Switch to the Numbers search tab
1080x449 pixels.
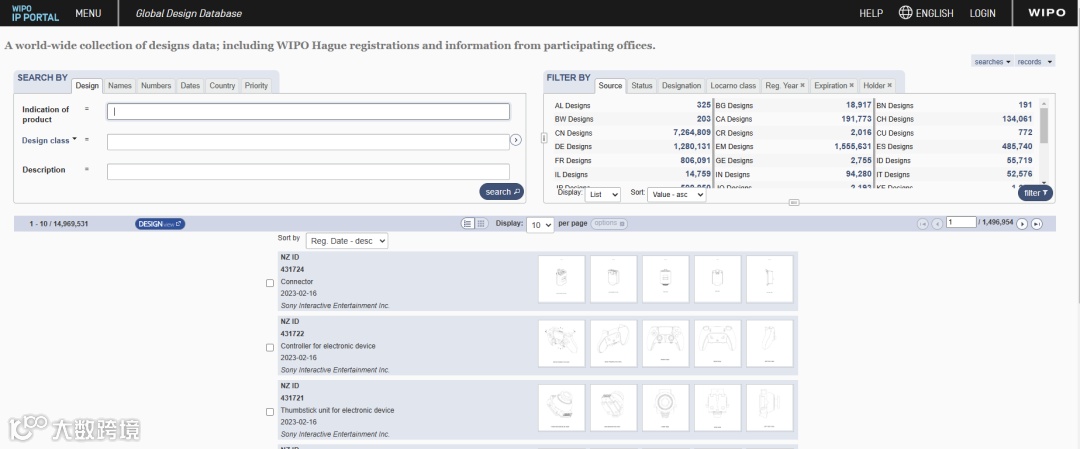(x=156, y=85)
